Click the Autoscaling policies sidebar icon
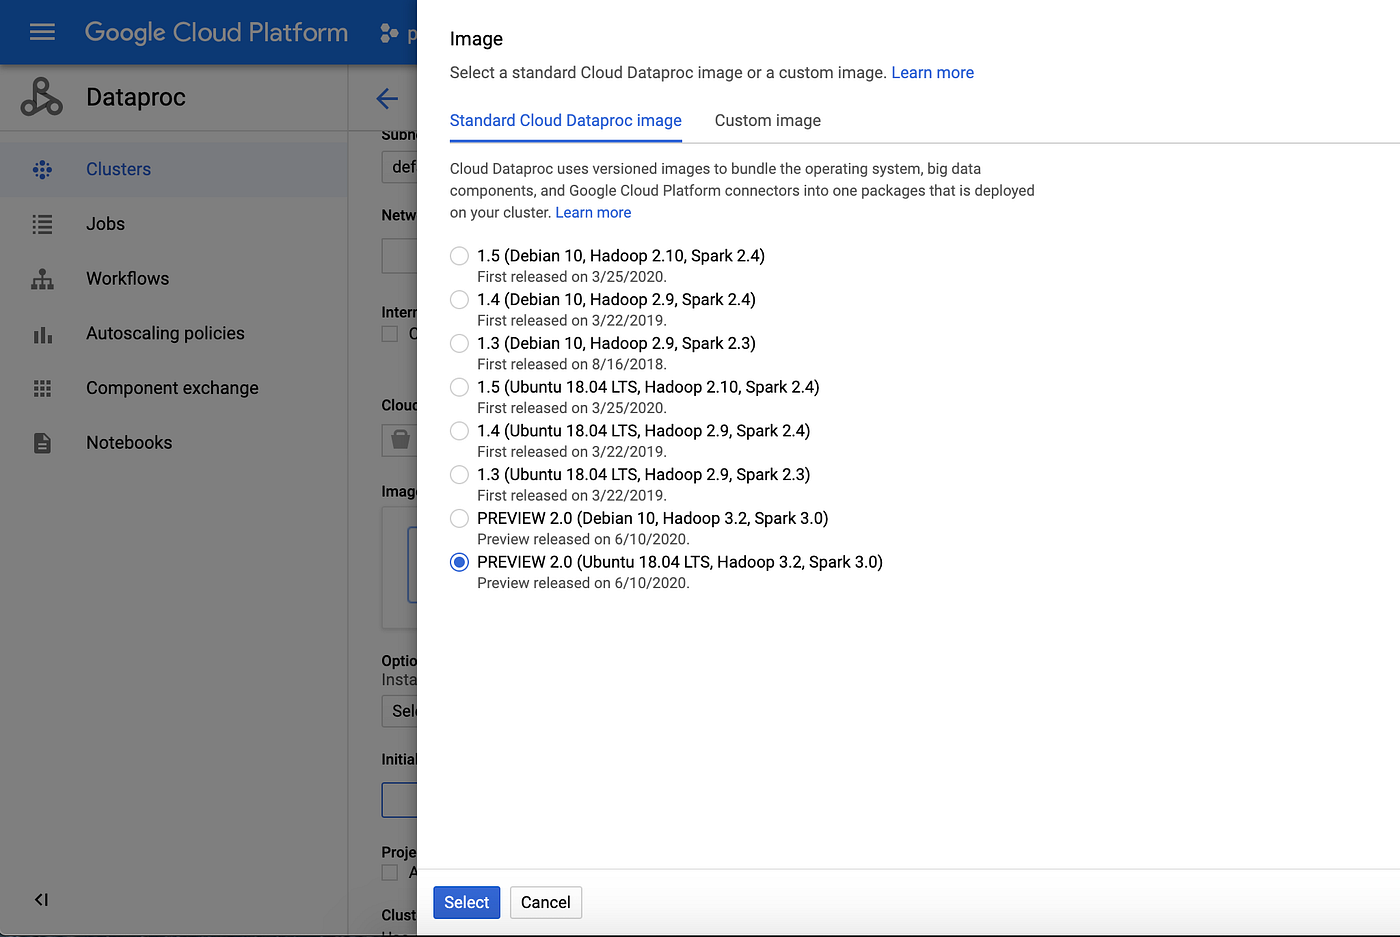 tap(42, 333)
